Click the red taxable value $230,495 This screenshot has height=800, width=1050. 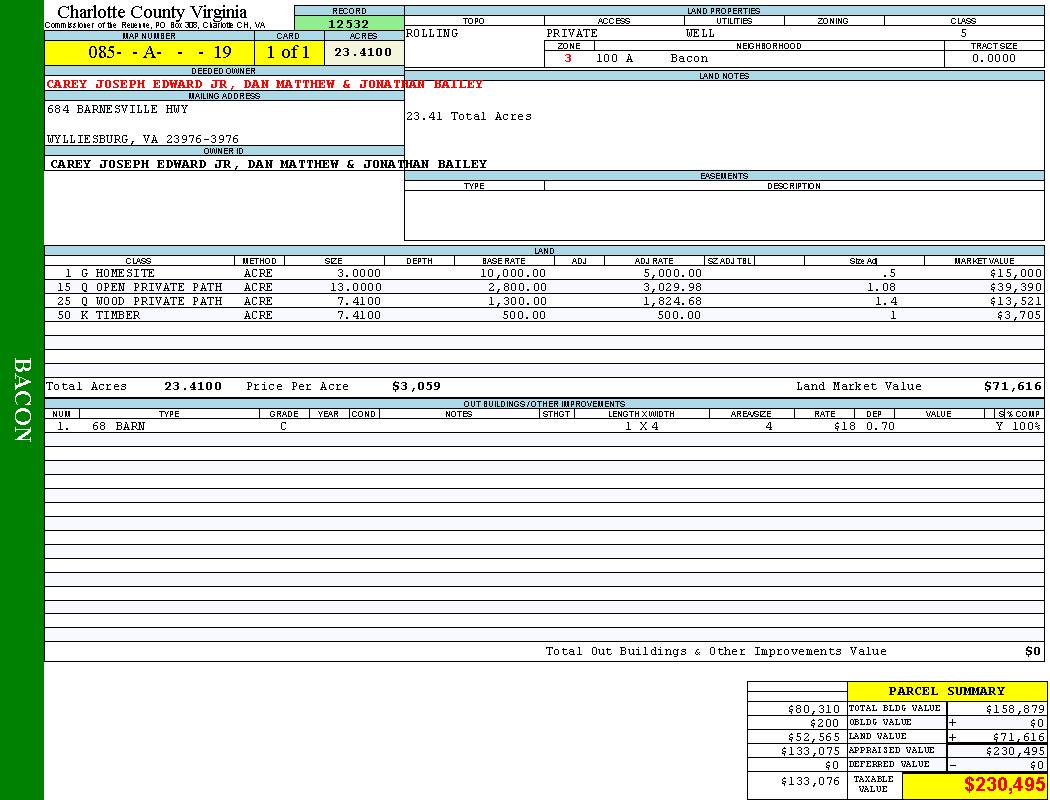point(1004,786)
